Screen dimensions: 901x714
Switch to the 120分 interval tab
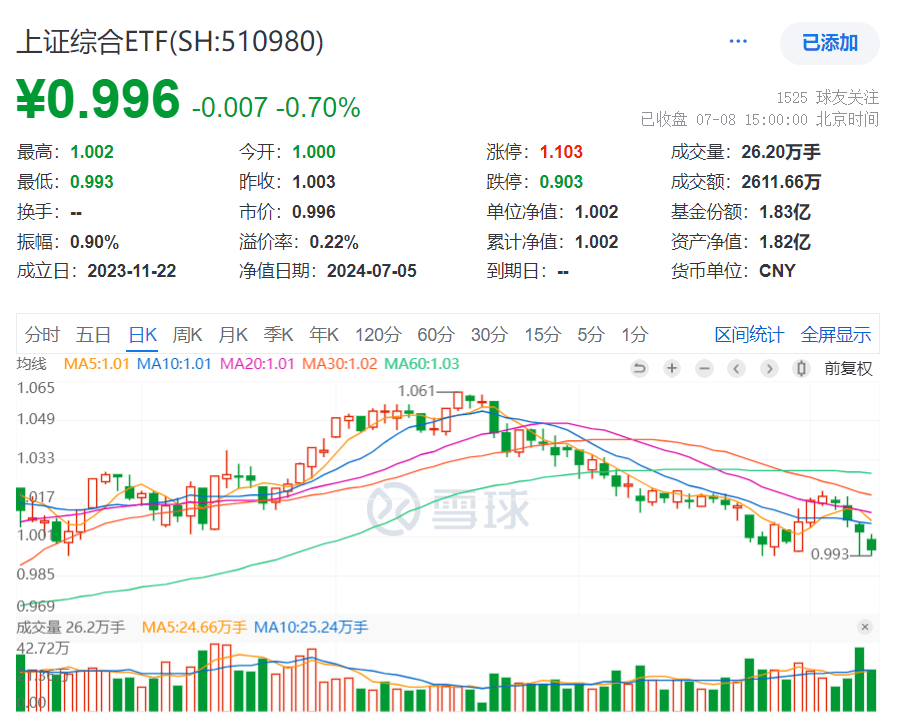click(378, 334)
